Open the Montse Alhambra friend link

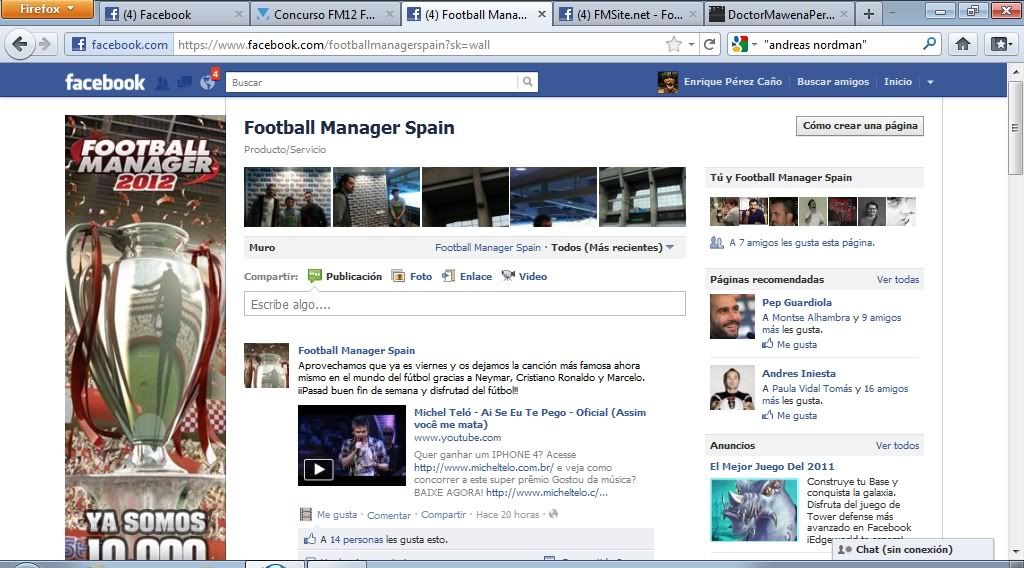click(x=810, y=317)
